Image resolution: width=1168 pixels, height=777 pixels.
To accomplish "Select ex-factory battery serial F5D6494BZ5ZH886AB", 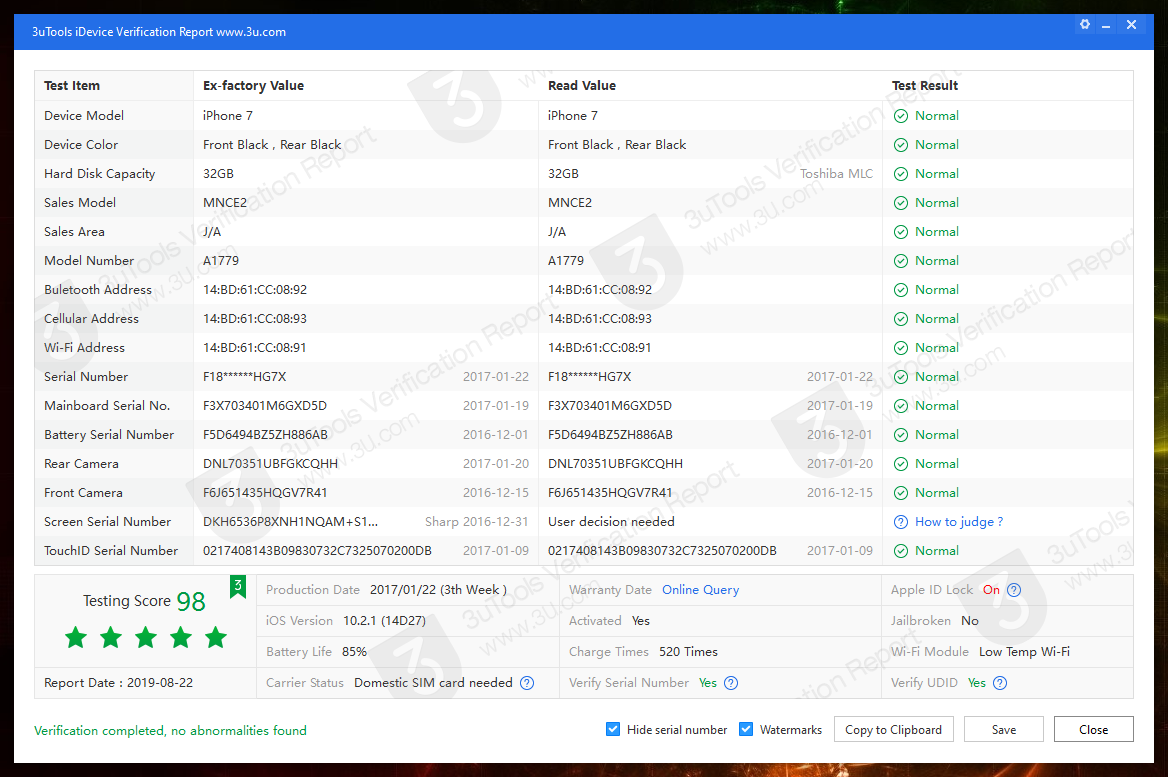I will pos(265,435).
